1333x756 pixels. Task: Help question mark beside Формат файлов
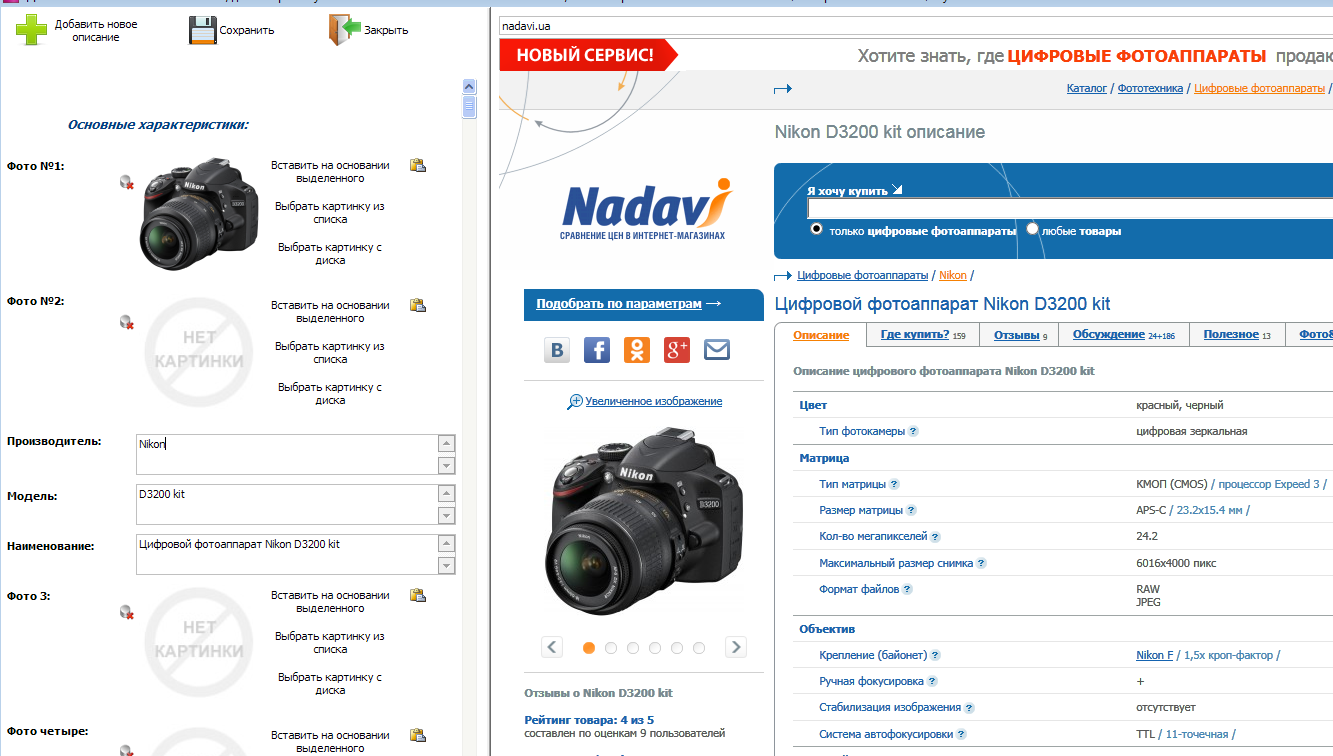[907, 589]
